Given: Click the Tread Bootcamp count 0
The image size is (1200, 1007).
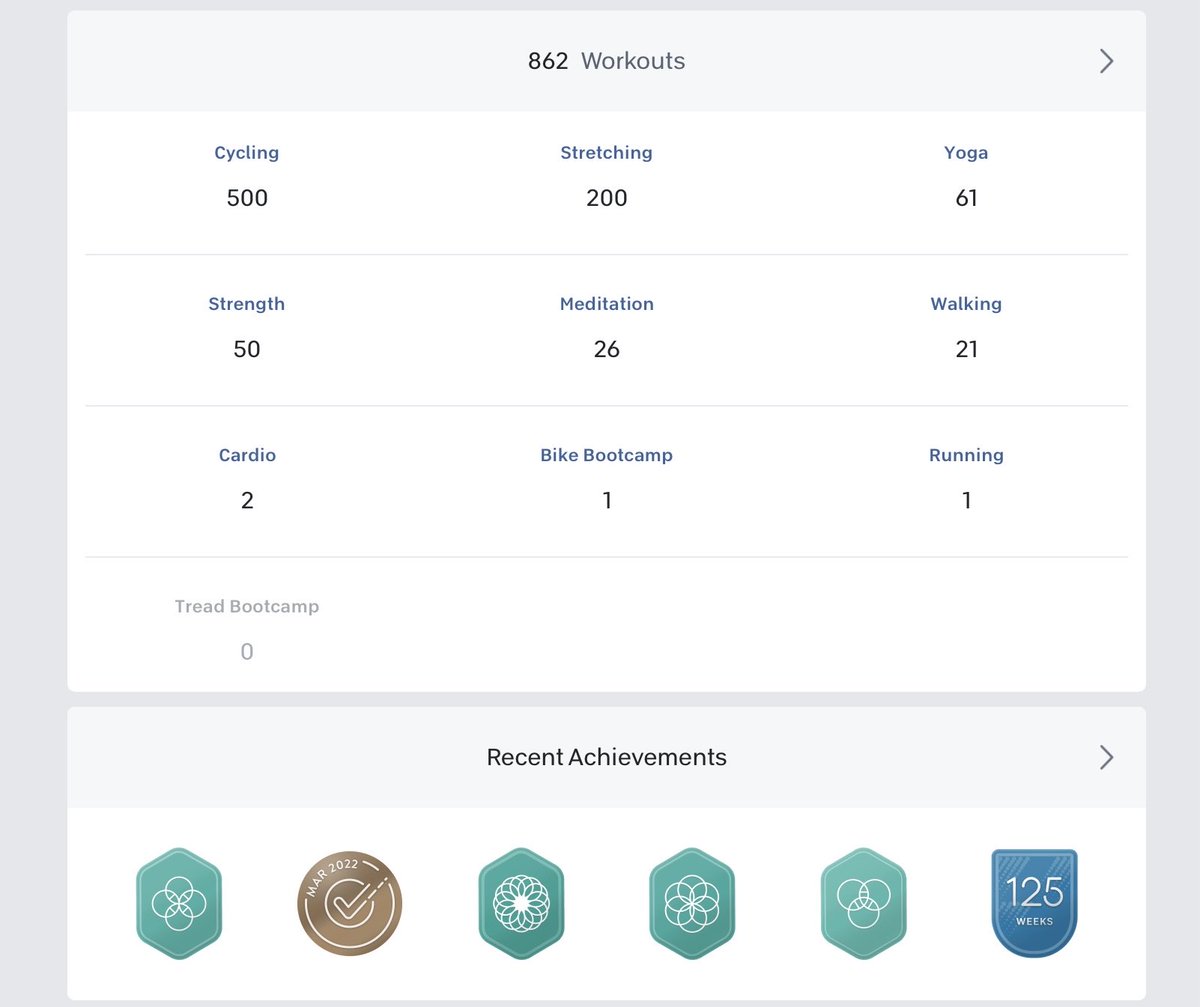Looking at the screenshot, I should pyautogui.click(x=247, y=652).
